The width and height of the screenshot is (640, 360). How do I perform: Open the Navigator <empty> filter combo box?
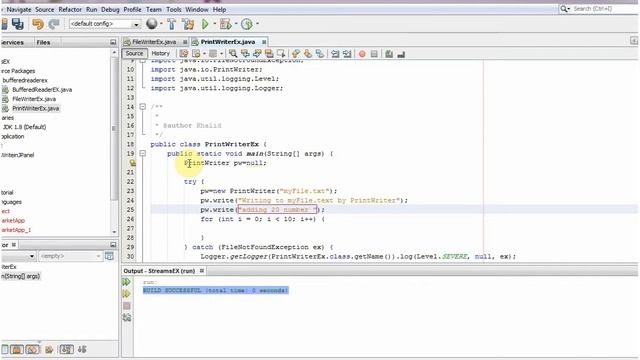(70, 256)
